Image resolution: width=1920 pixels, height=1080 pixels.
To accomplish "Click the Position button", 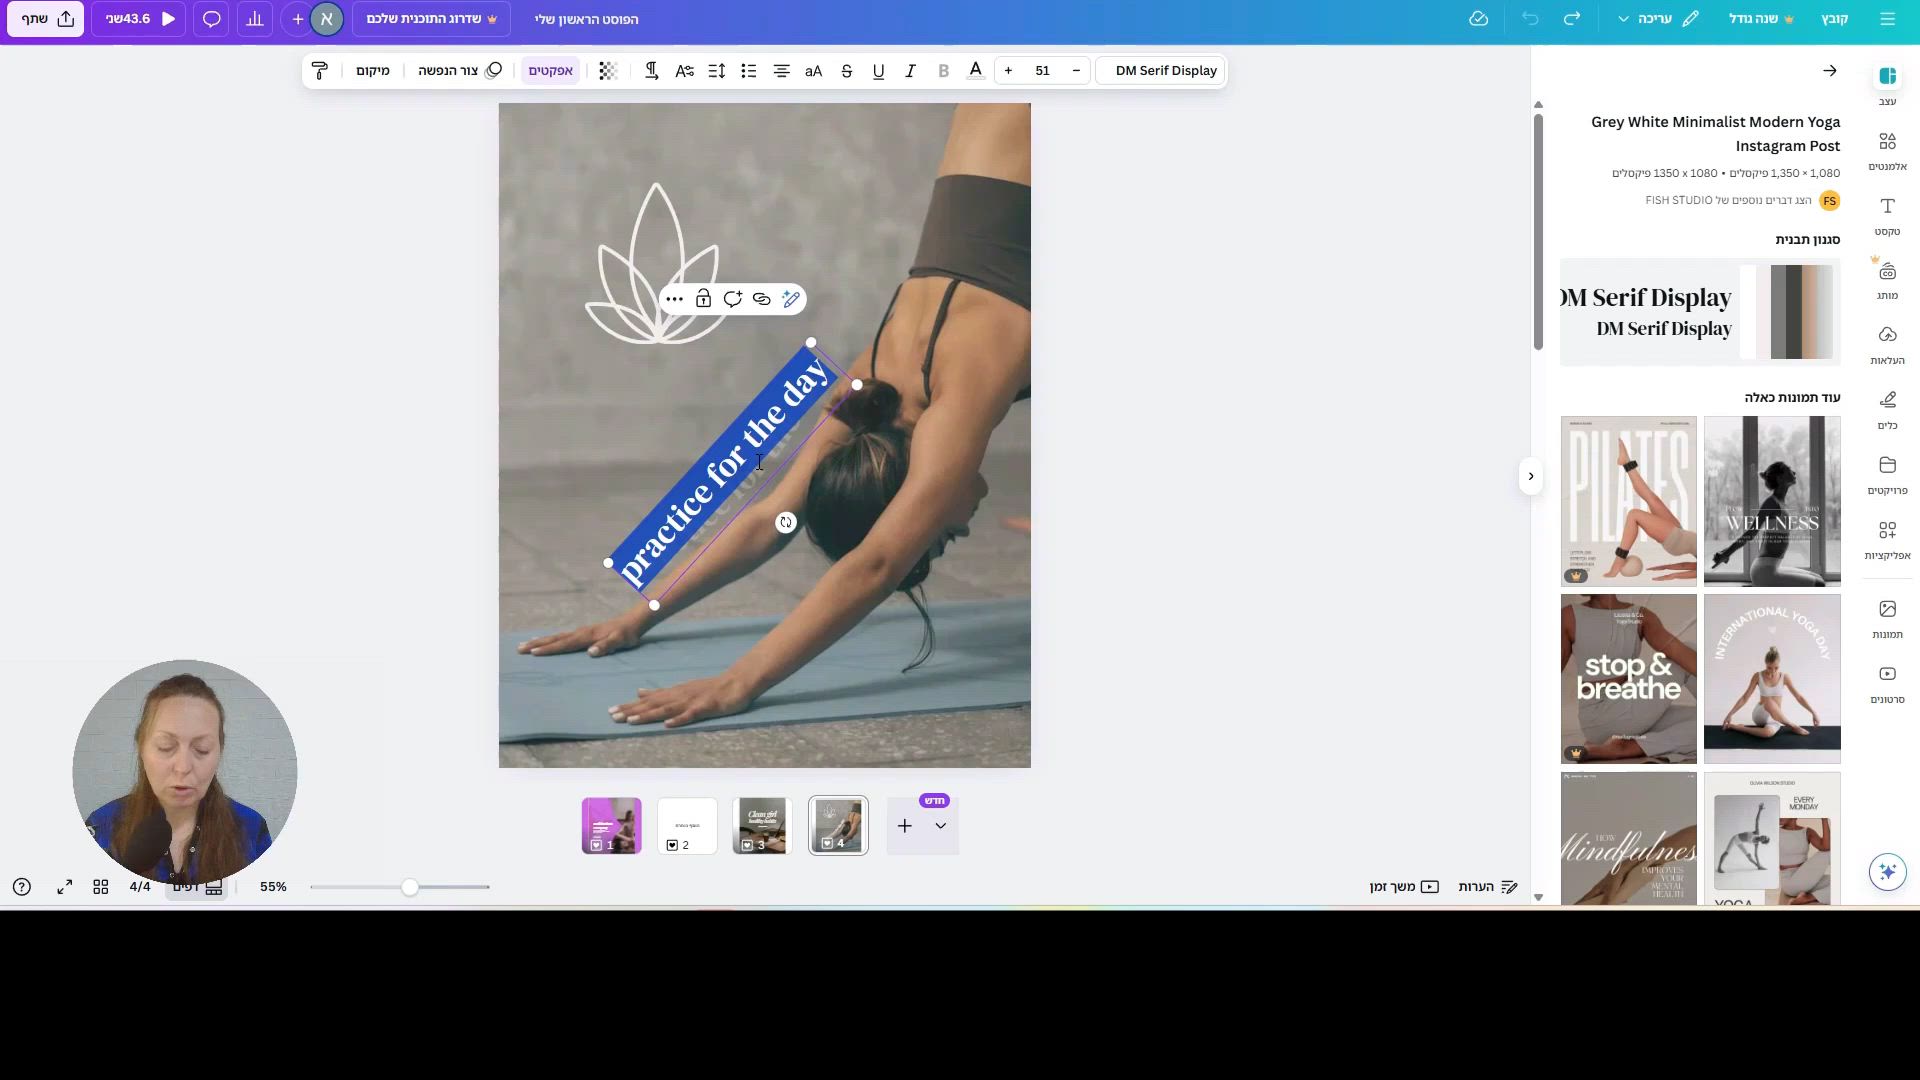I will coord(372,71).
